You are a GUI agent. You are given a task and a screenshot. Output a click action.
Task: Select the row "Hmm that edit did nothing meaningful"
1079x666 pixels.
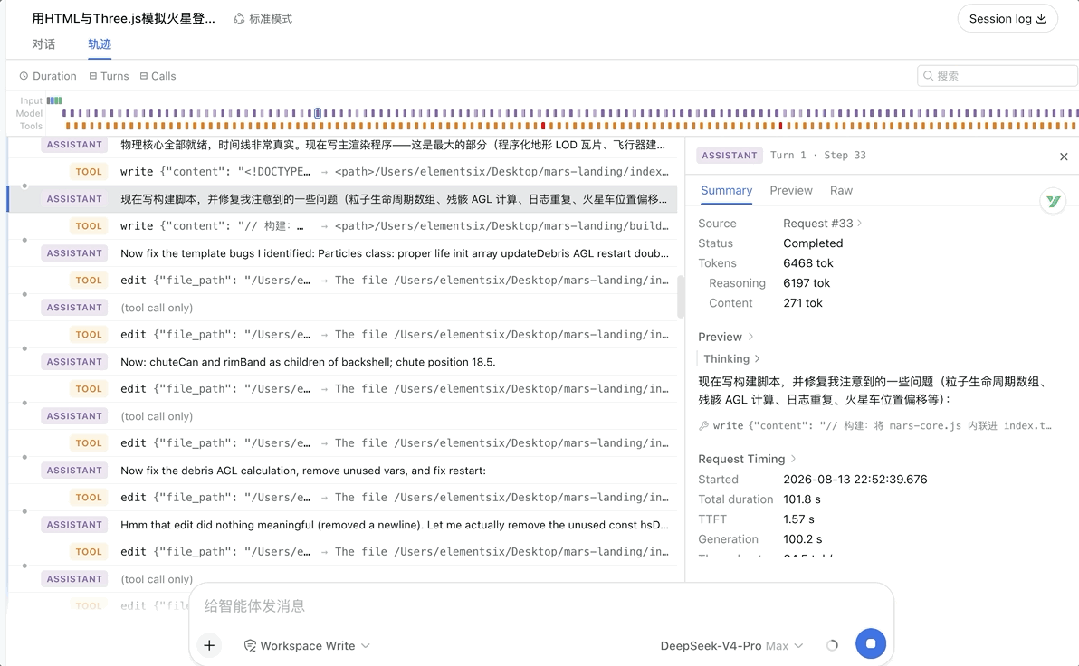(x=342, y=525)
